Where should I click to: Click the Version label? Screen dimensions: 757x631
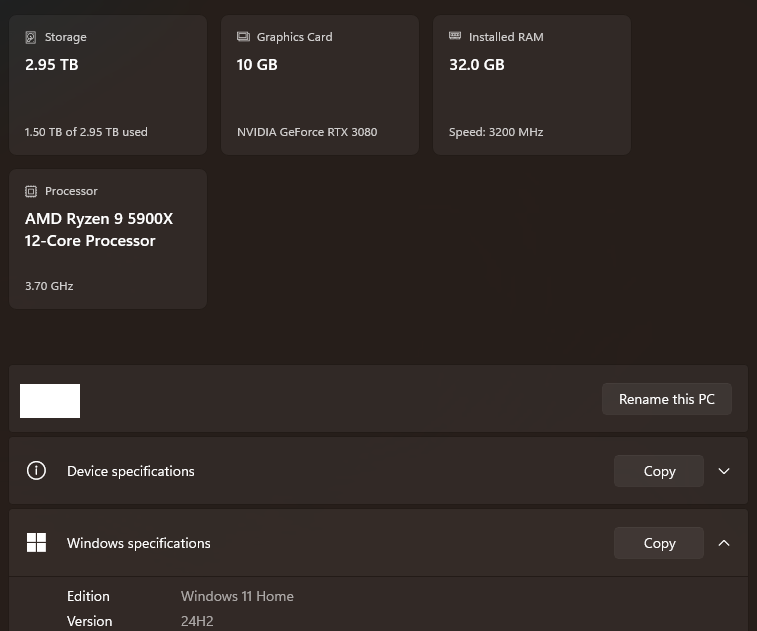click(x=89, y=621)
